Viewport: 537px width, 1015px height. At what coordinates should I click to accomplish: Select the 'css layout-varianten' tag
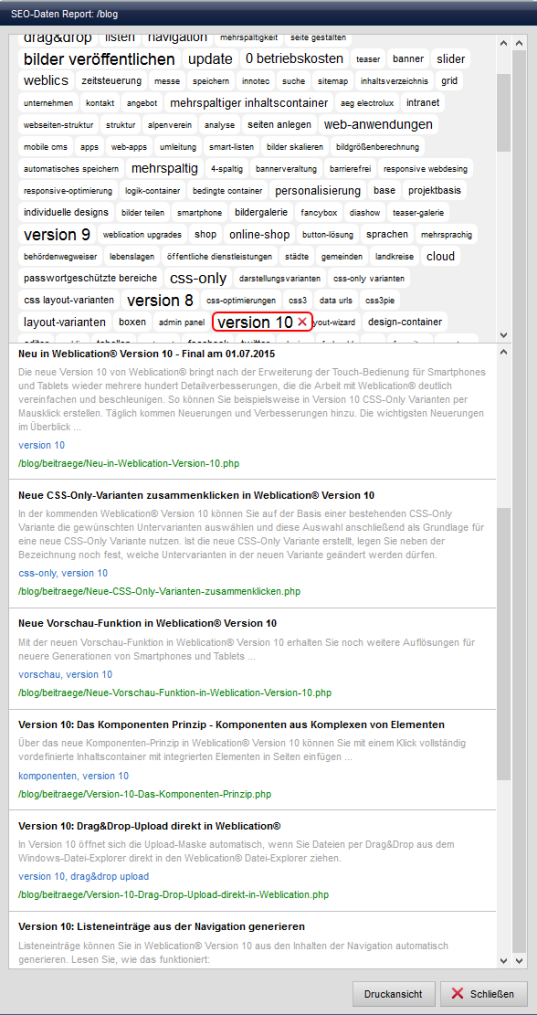click(x=69, y=300)
